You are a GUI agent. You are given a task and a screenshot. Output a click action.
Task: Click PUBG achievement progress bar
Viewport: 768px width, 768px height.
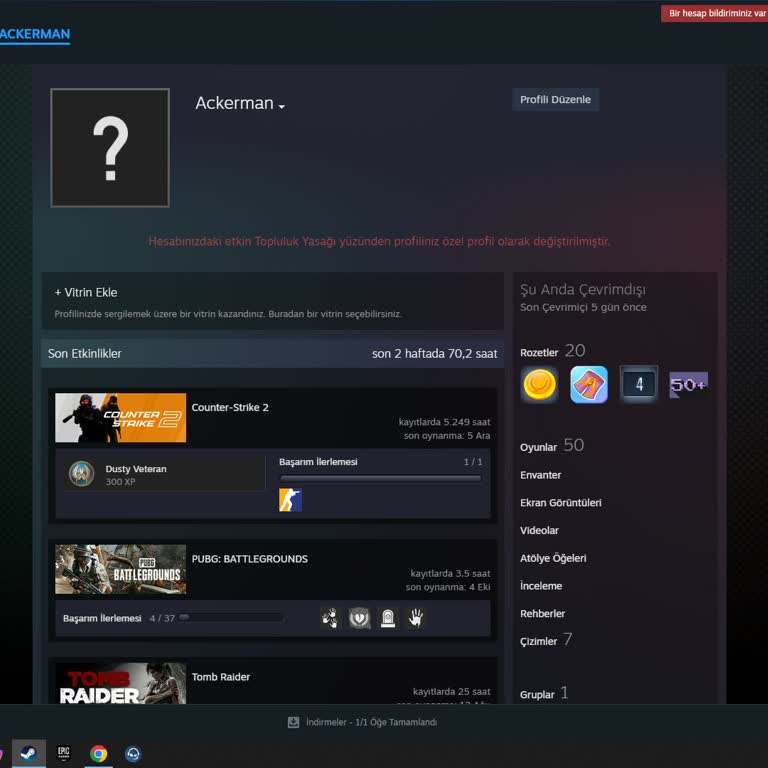point(231,618)
